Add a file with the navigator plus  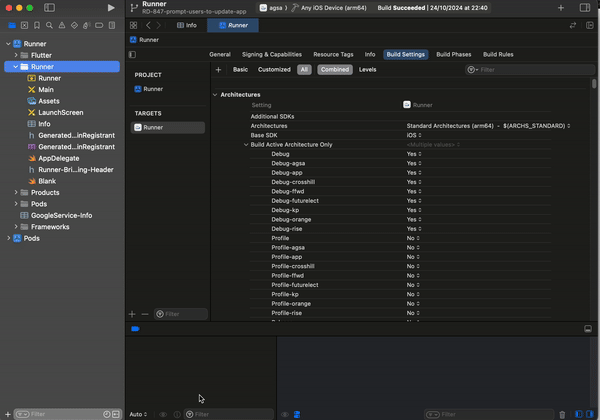tap(8, 414)
